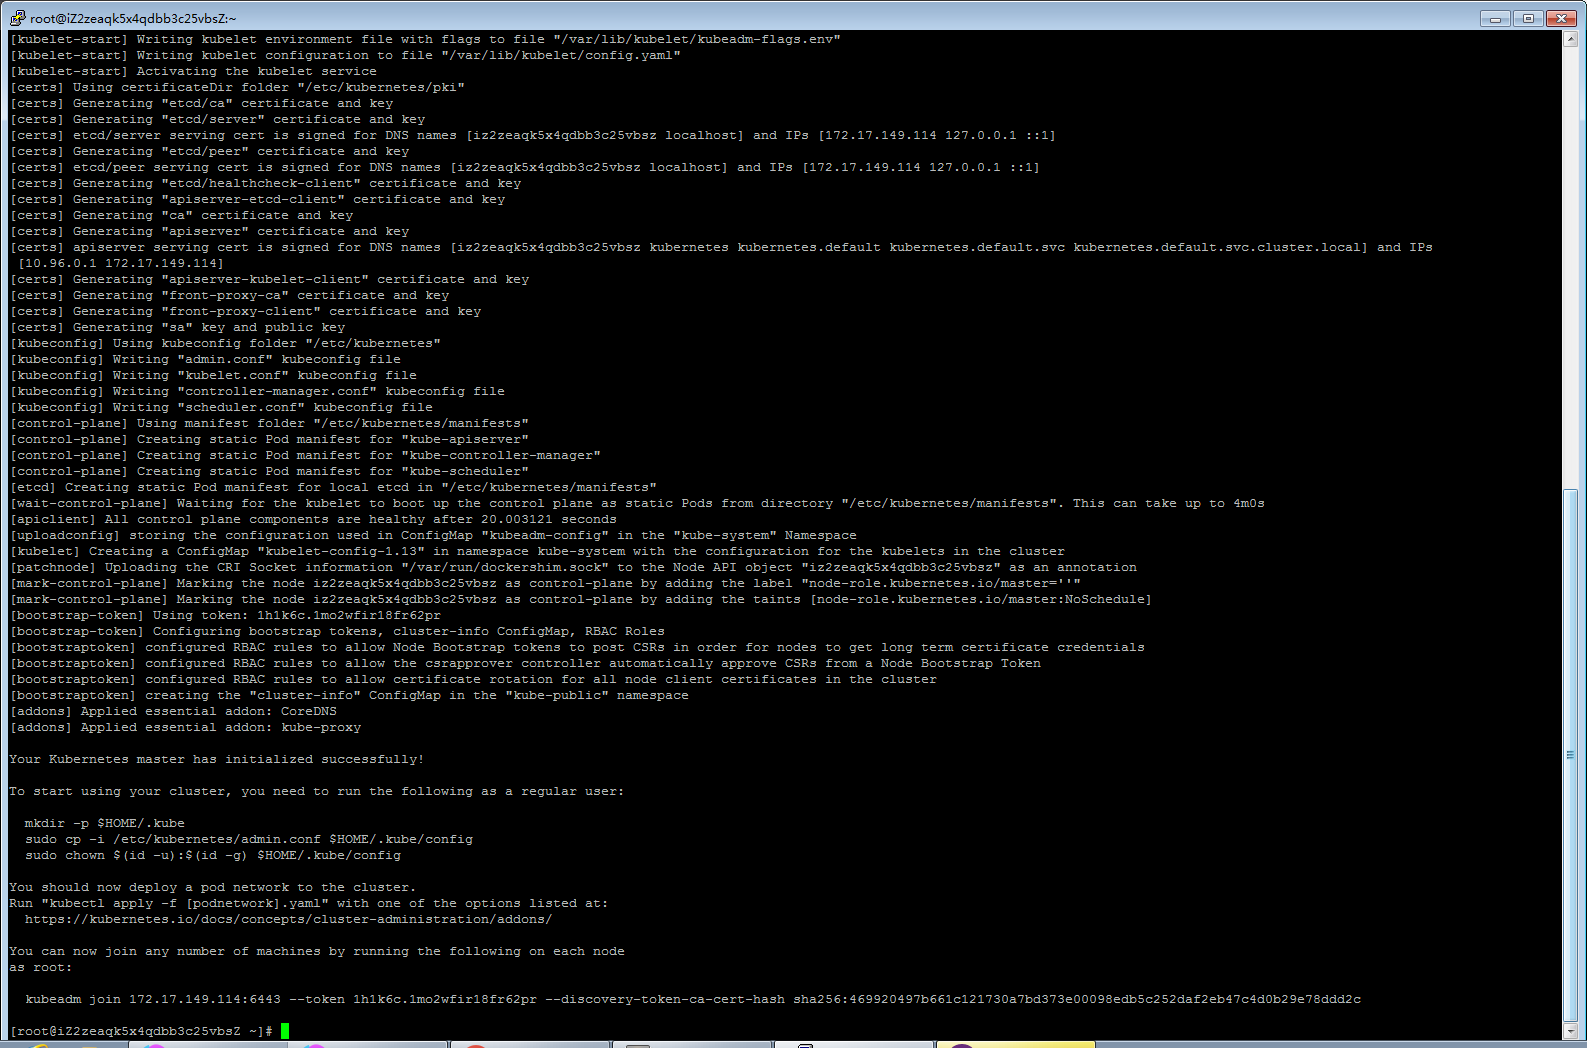Click the kubeadm join command line

693,999
